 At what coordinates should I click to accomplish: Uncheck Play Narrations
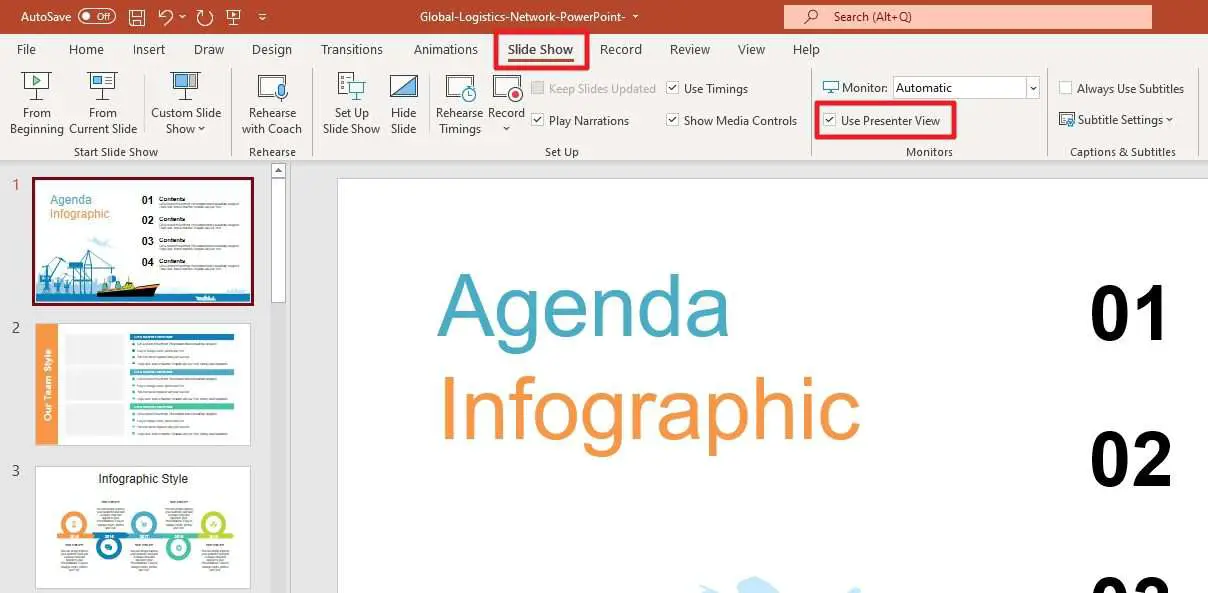click(x=539, y=120)
